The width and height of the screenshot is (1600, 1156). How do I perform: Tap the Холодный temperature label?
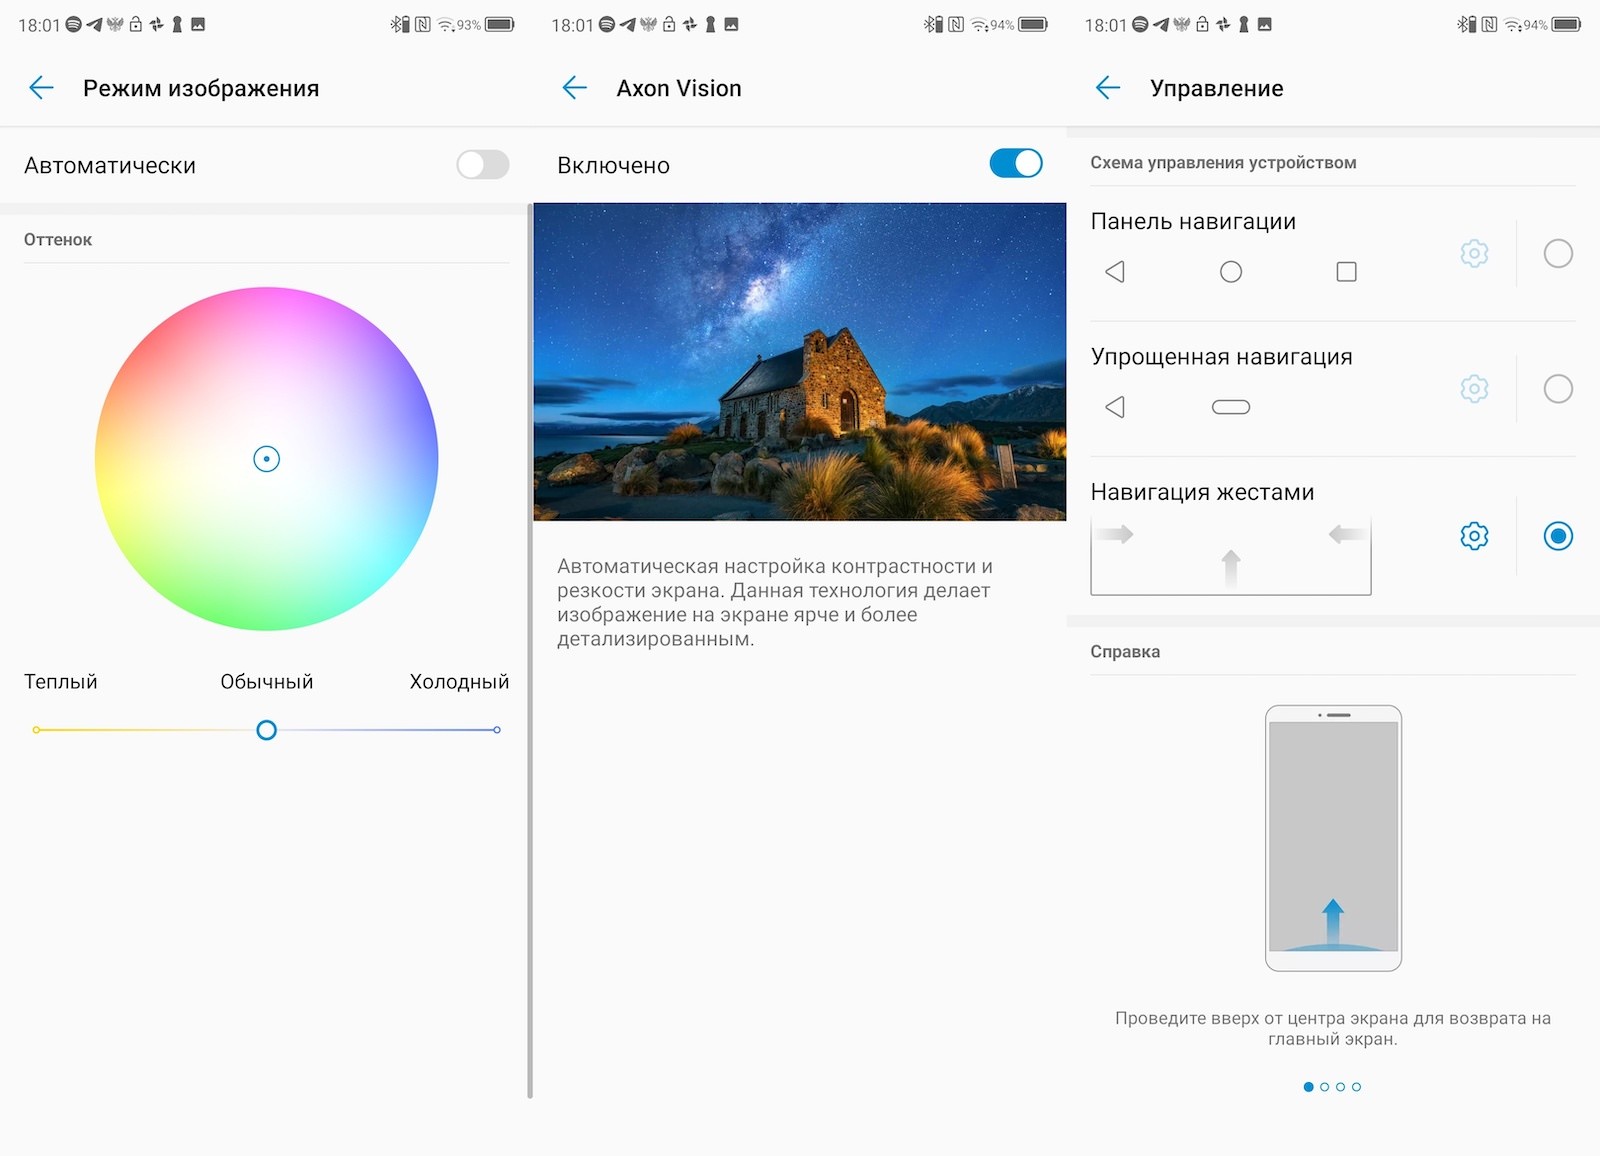coord(459,682)
